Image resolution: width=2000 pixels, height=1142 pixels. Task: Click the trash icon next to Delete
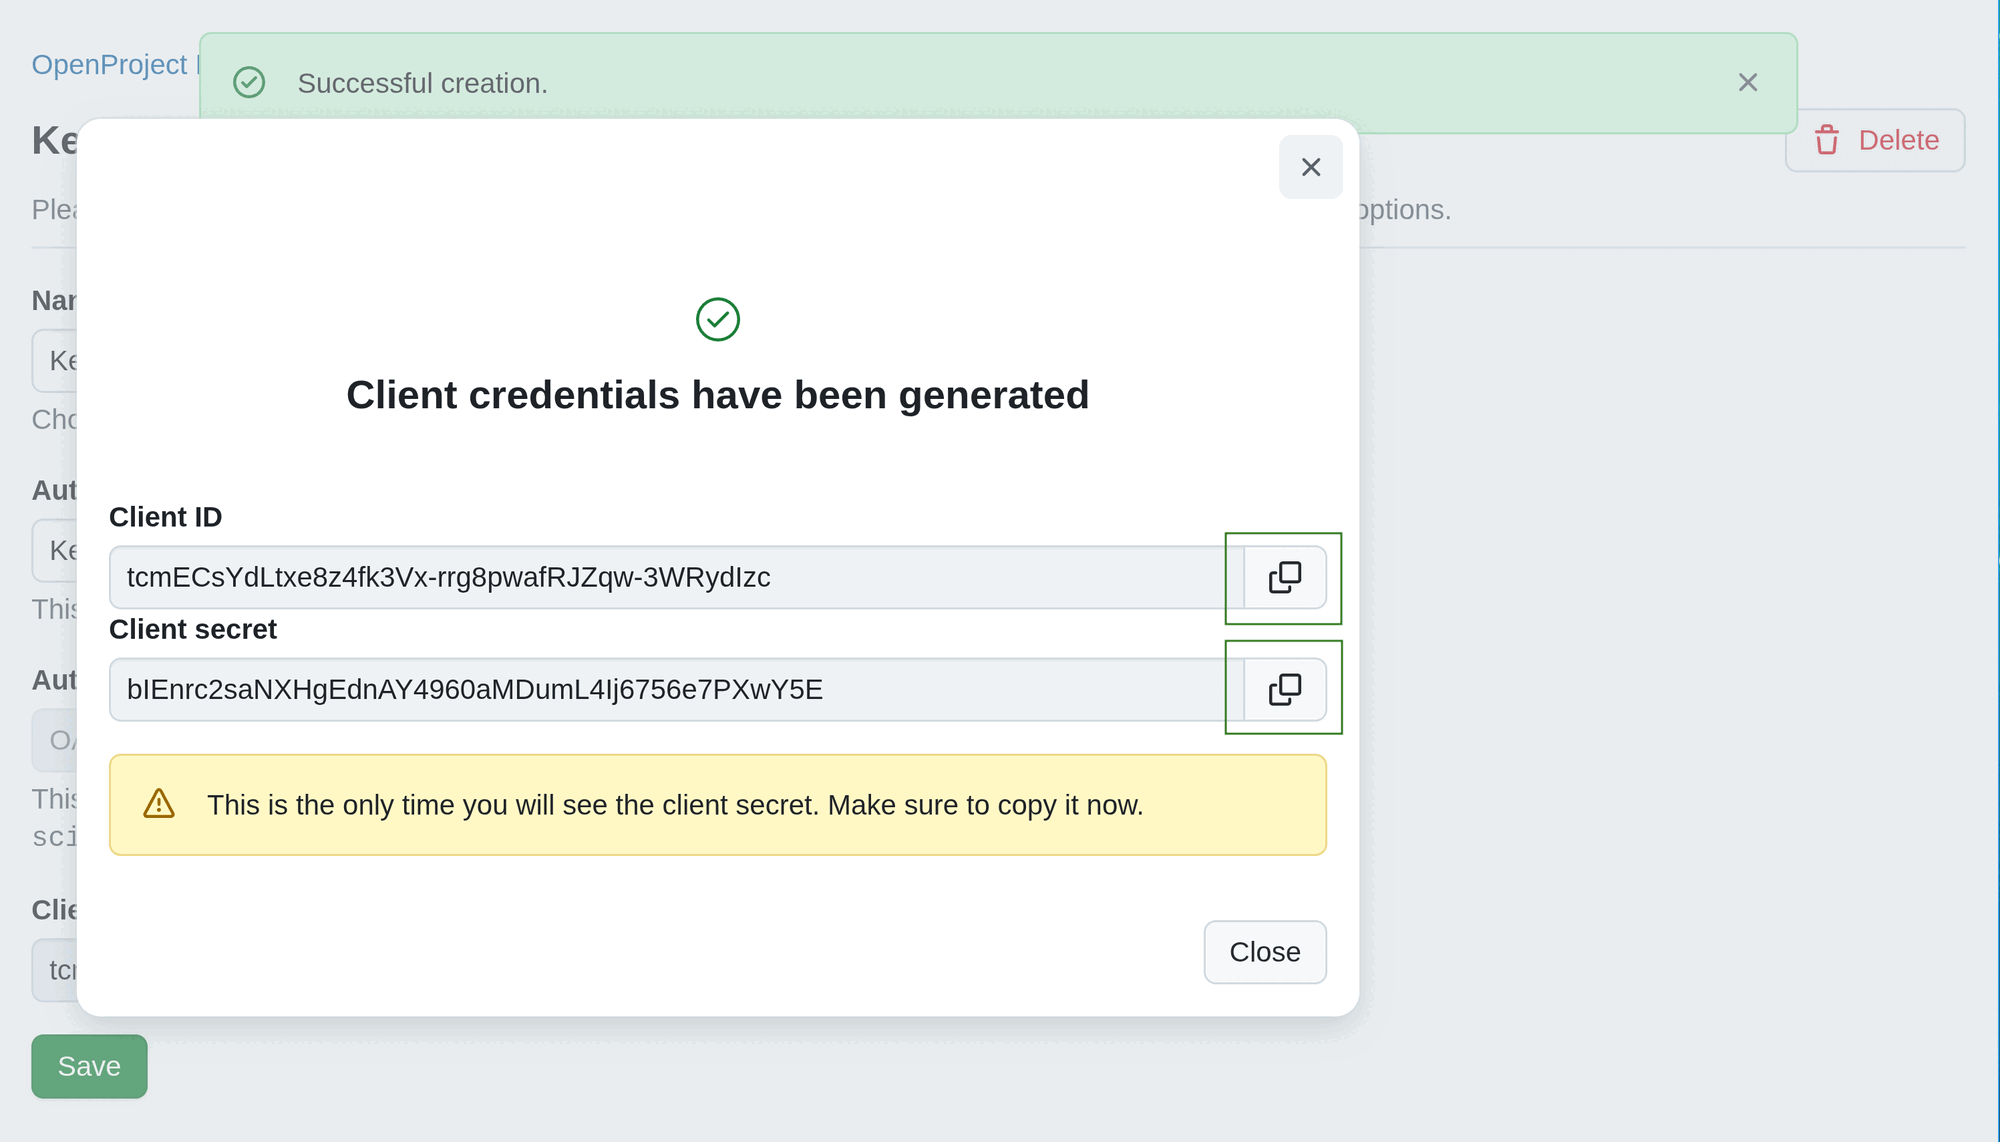1828,140
